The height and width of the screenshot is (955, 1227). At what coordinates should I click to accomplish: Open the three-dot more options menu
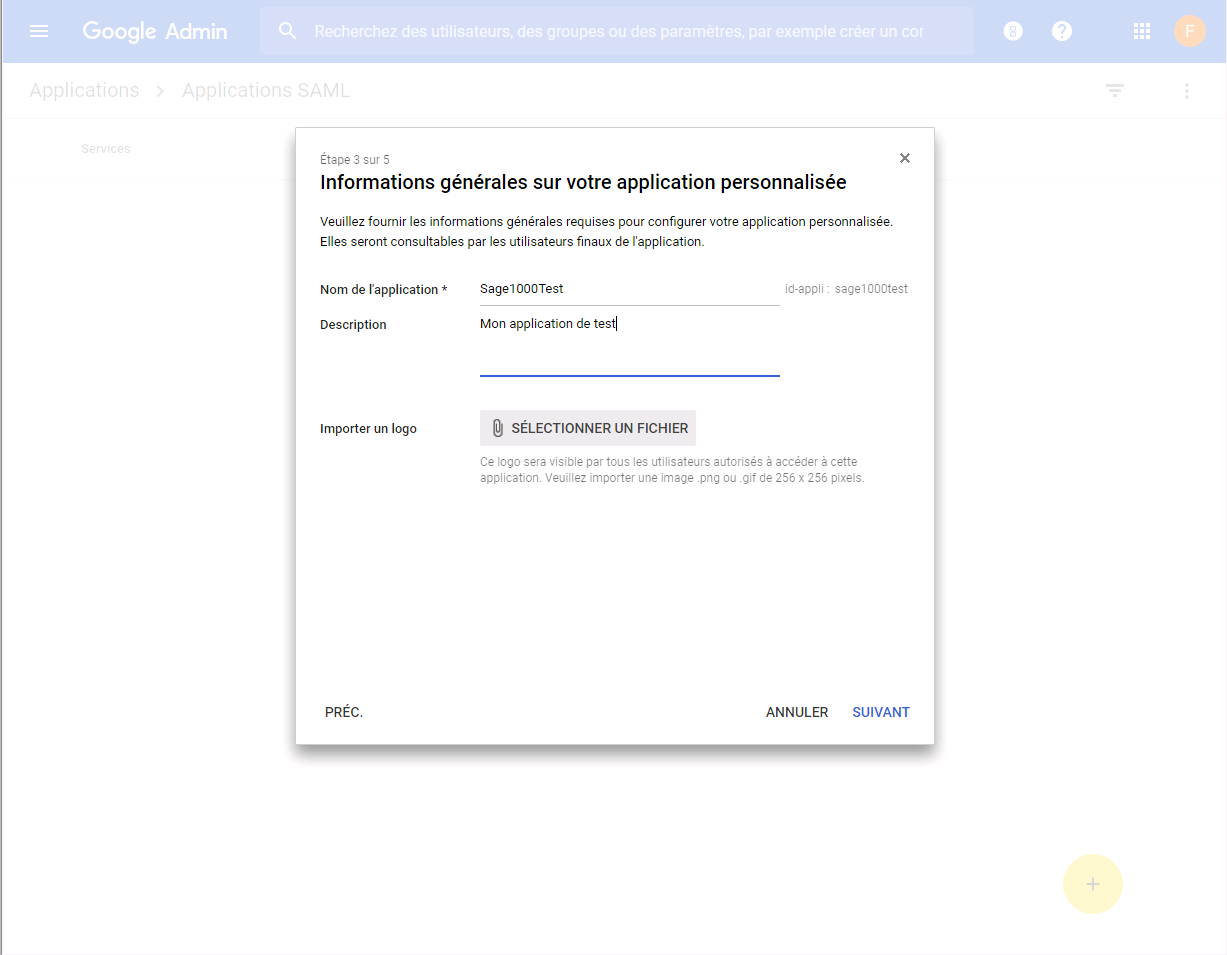click(1187, 91)
